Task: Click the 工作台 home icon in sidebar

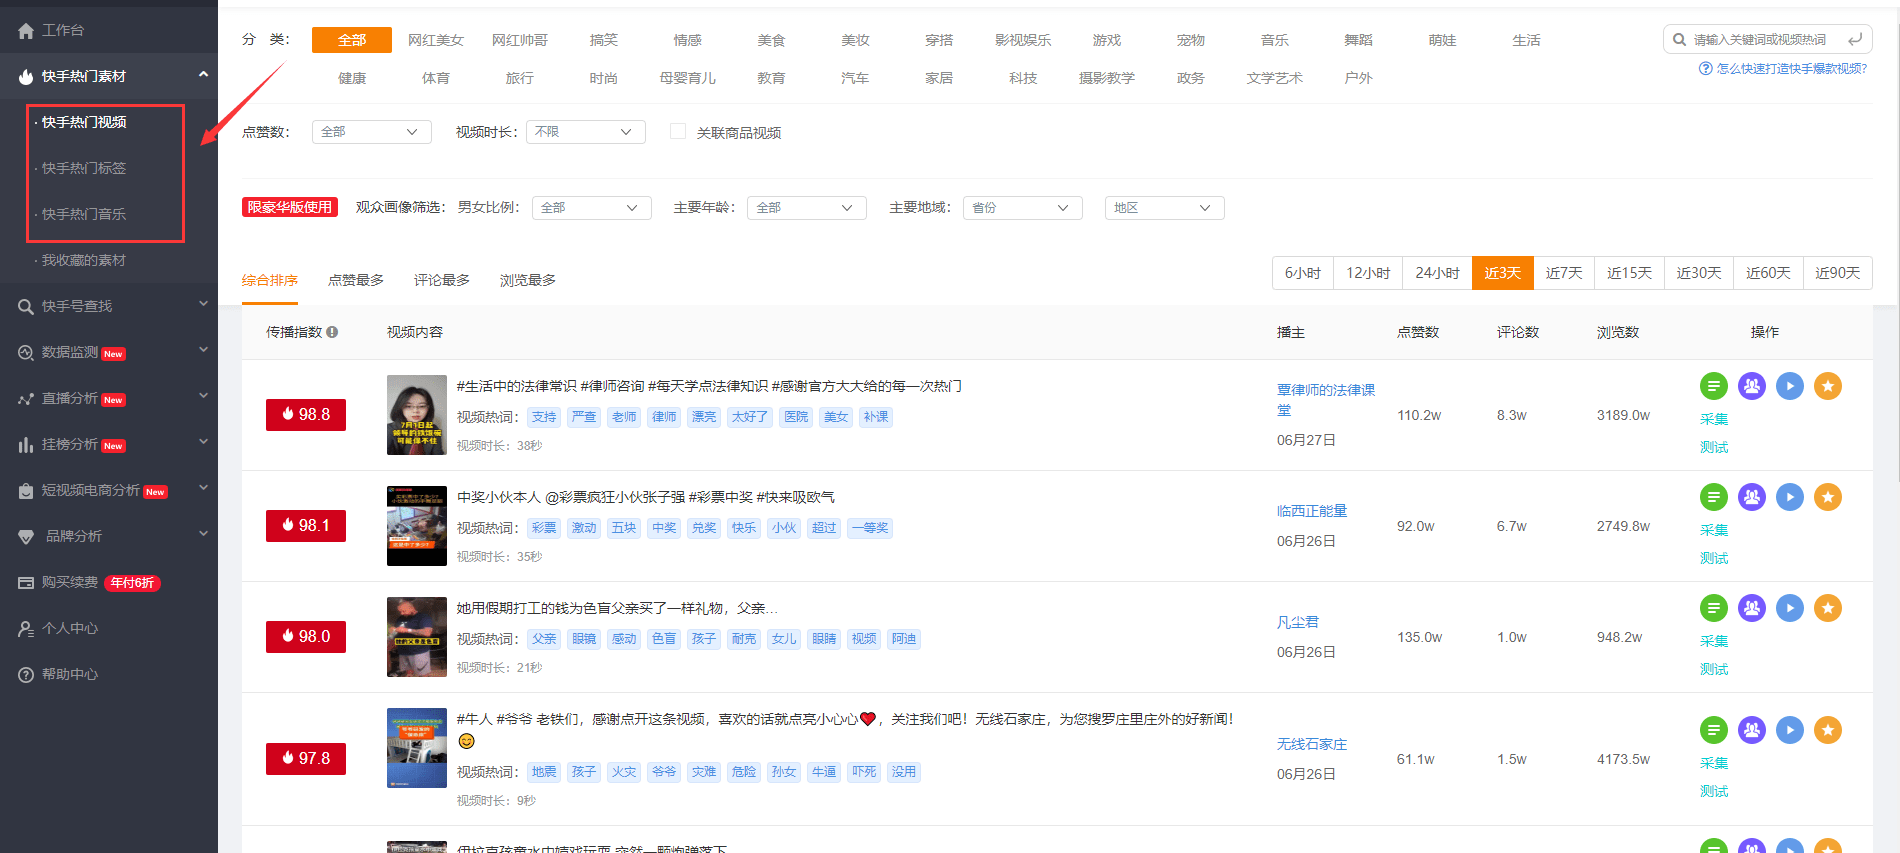Action: pos(26,31)
